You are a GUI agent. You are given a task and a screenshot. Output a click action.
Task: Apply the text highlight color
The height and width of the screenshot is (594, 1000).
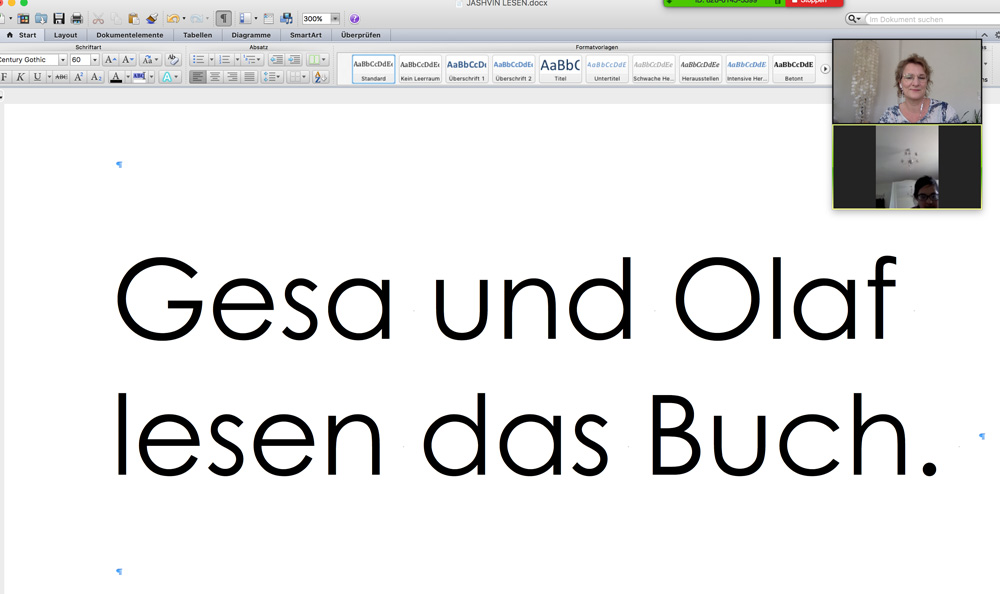[x=139, y=77]
